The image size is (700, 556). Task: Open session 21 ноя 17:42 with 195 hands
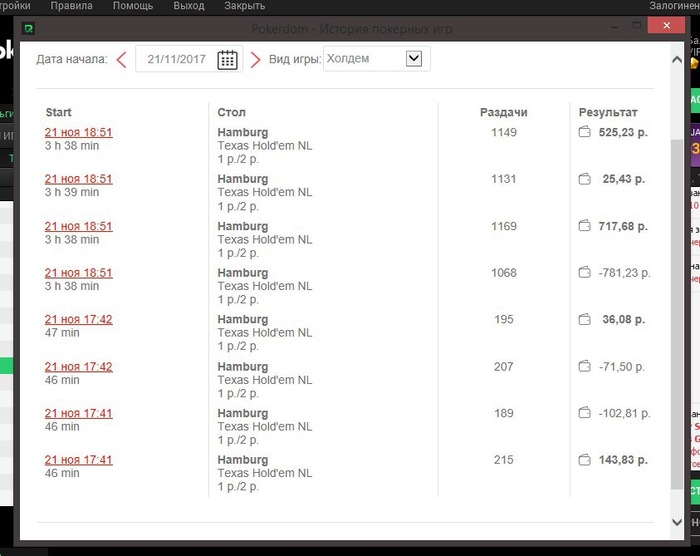tap(79, 319)
